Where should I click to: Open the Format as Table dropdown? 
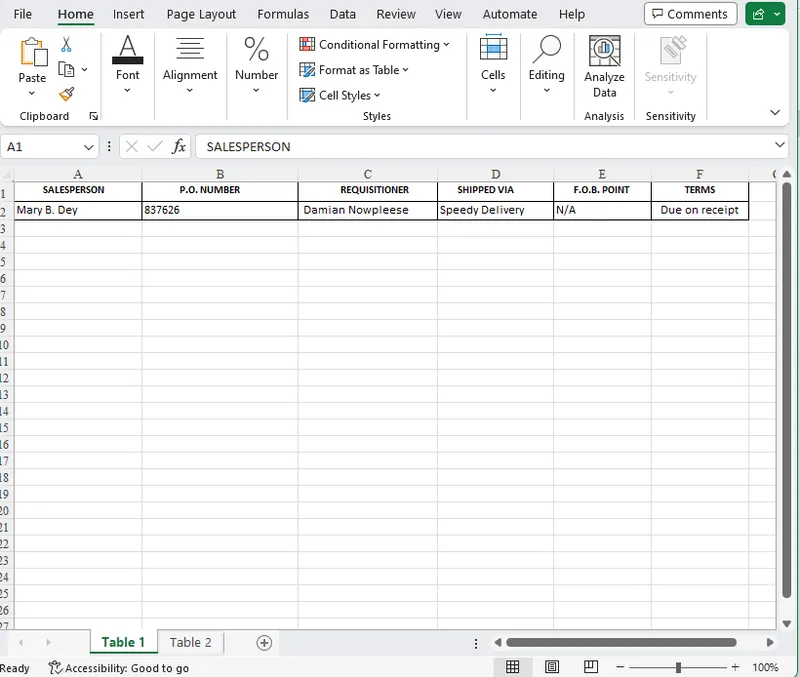[x=354, y=70]
